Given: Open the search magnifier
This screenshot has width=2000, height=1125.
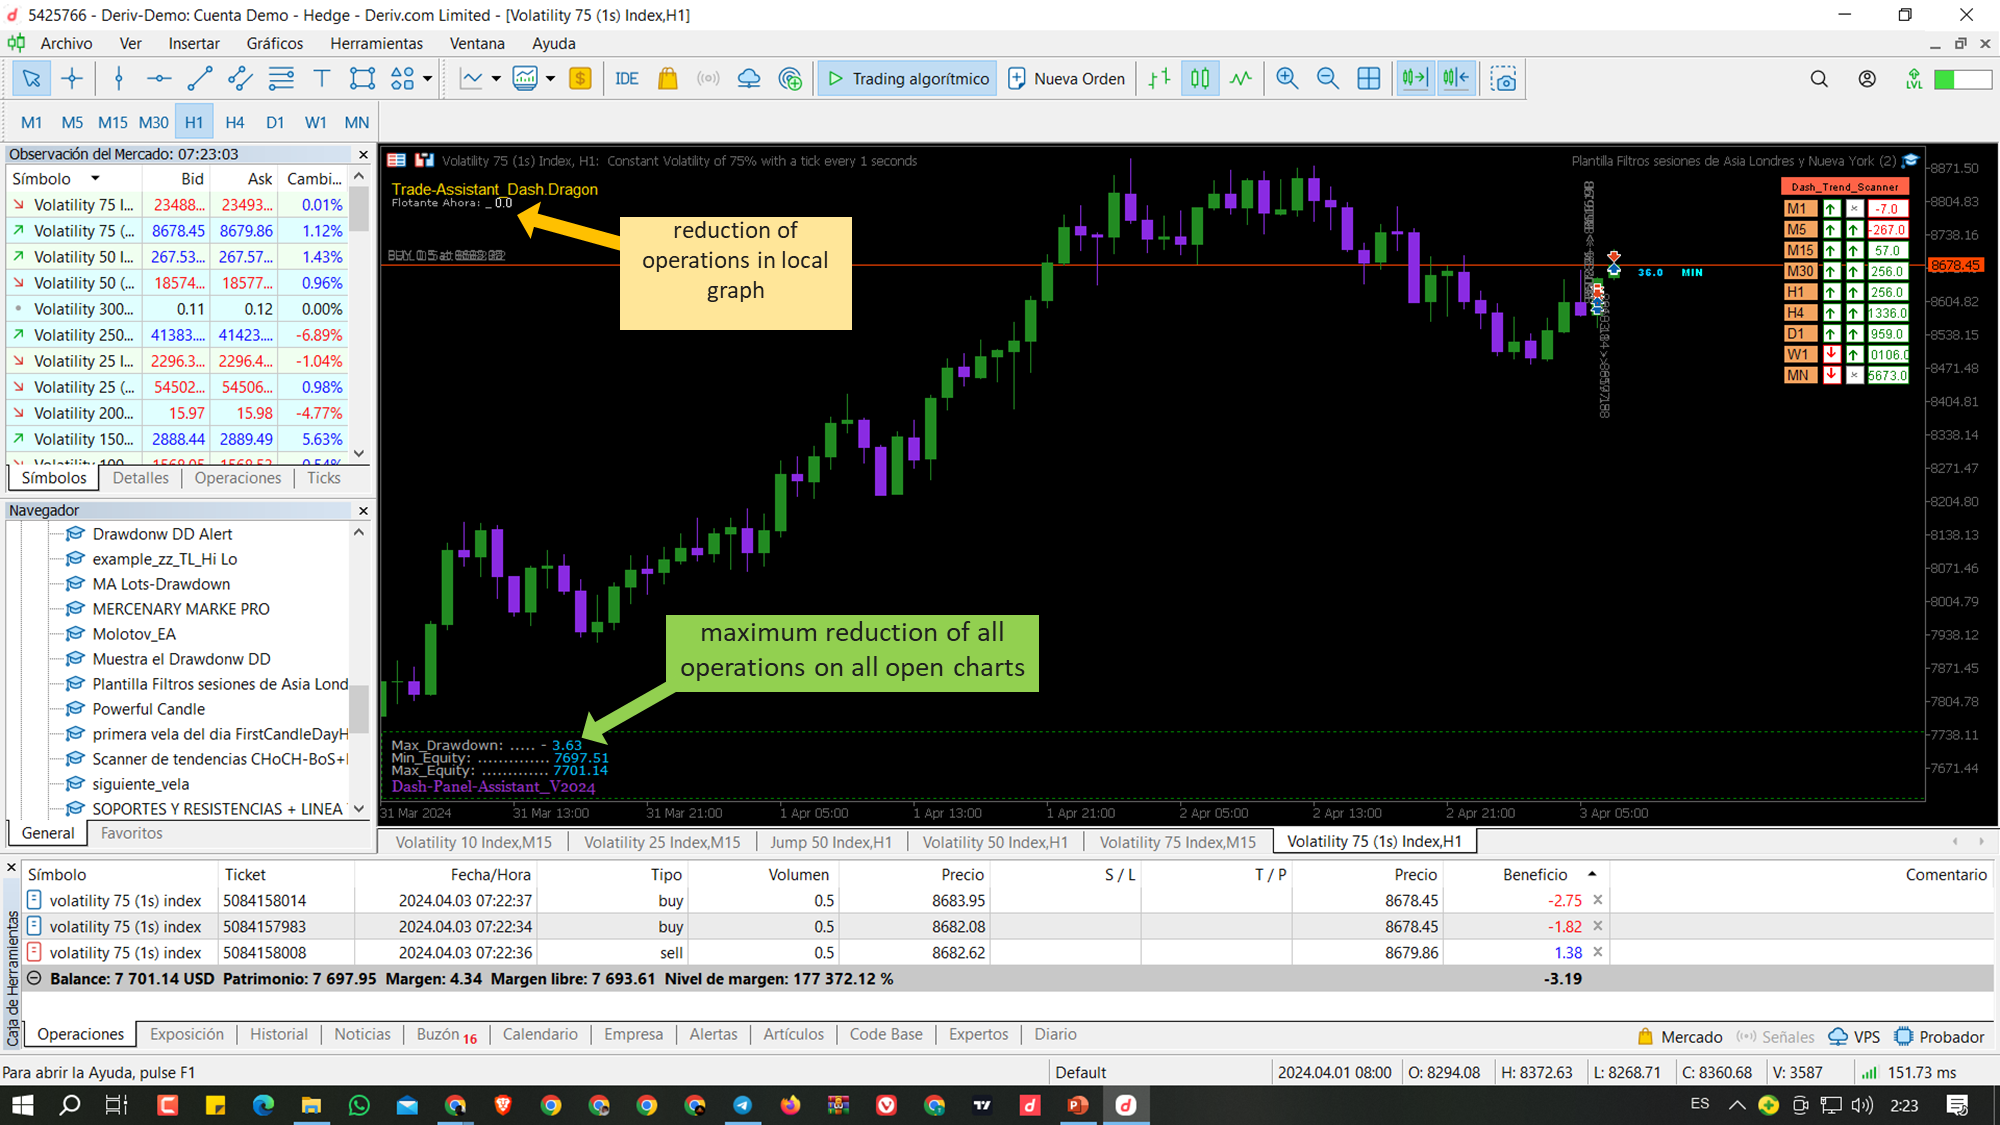Looking at the screenshot, I should [x=1819, y=79].
